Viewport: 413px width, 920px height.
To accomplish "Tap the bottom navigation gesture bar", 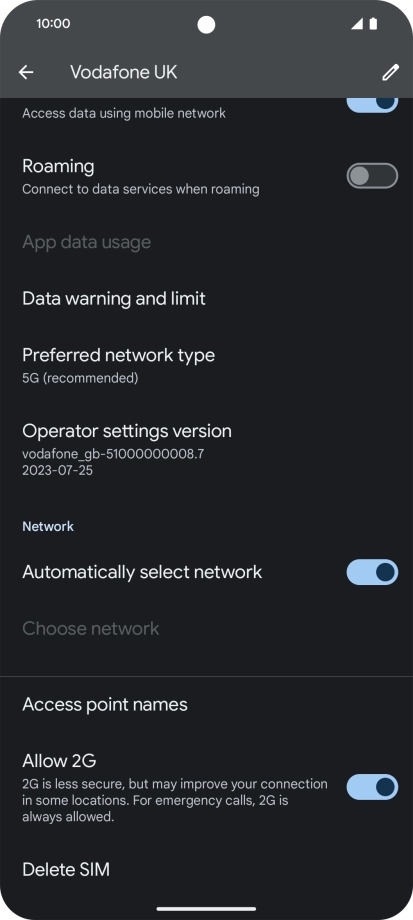I will tap(206, 909).
